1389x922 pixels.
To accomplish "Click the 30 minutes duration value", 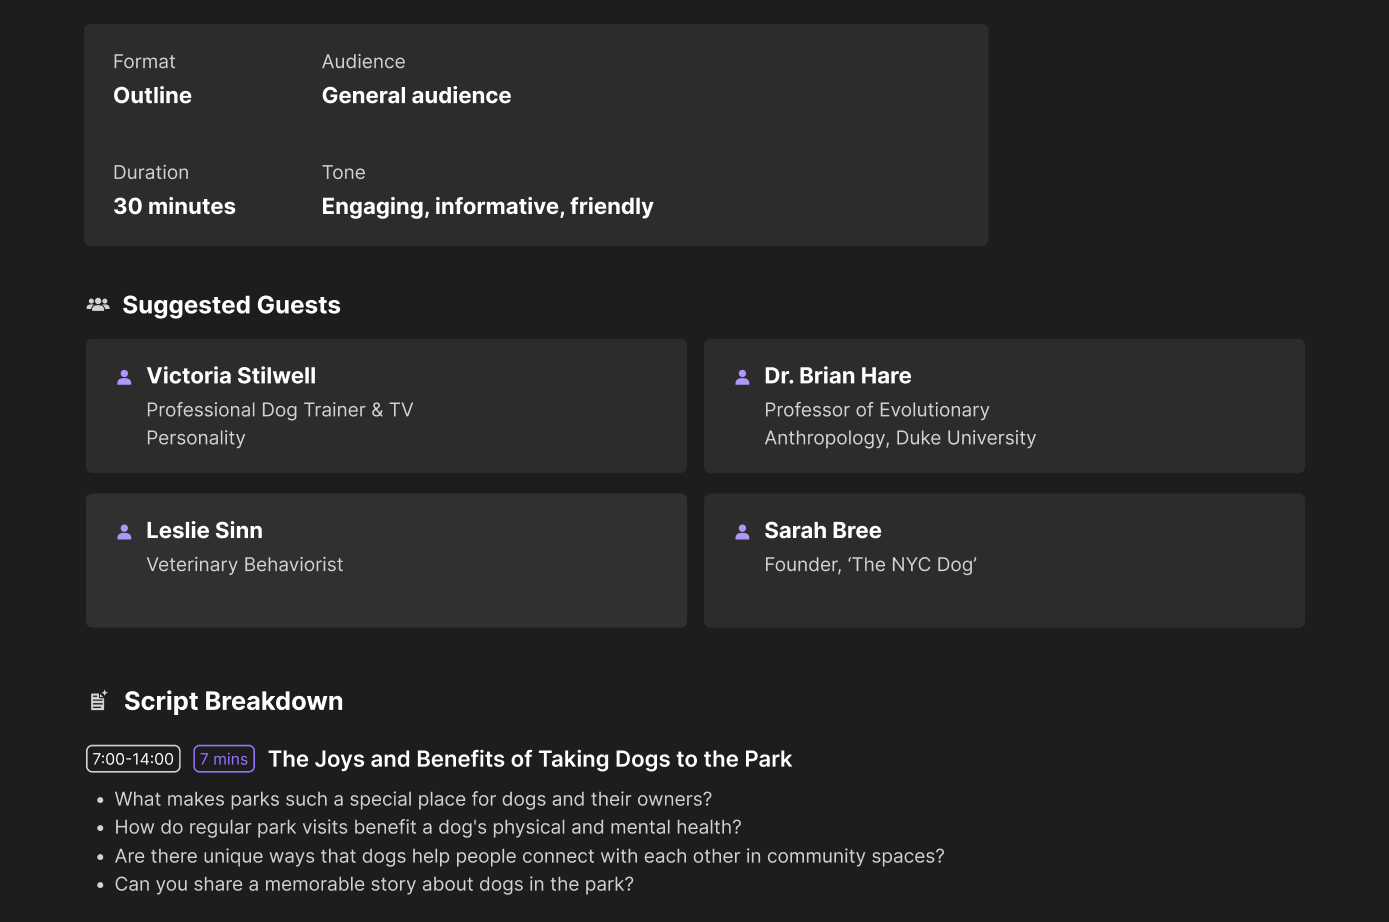I will (174, 206).
